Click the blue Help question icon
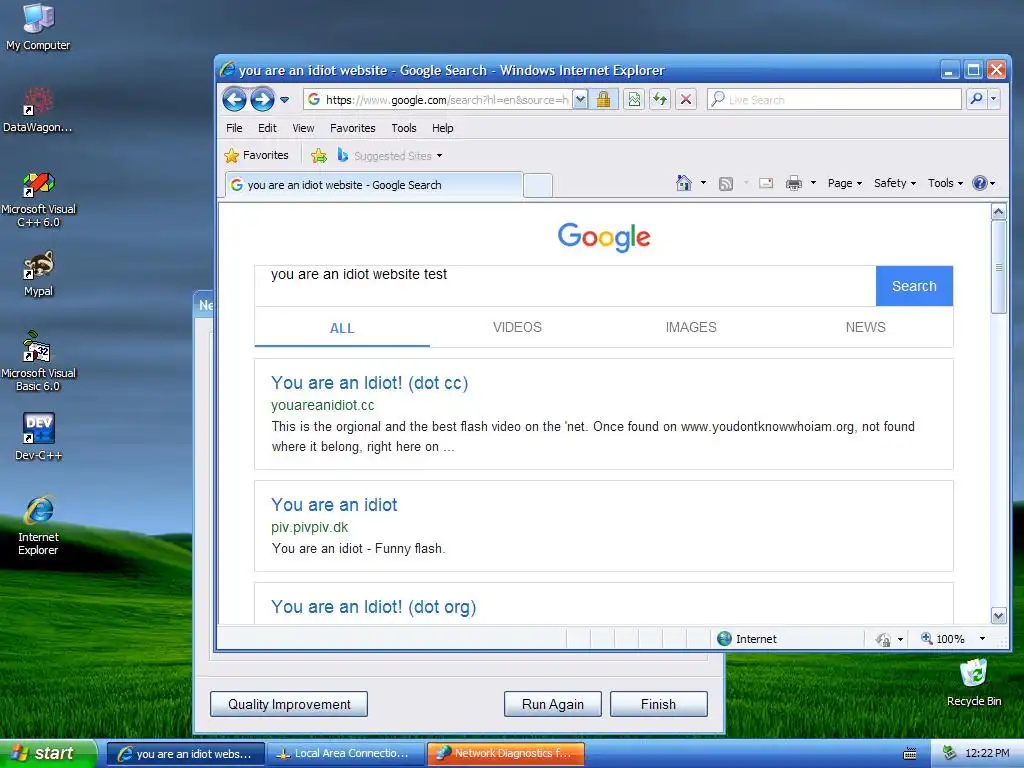 pyautogui.click(x=979, y=184)
